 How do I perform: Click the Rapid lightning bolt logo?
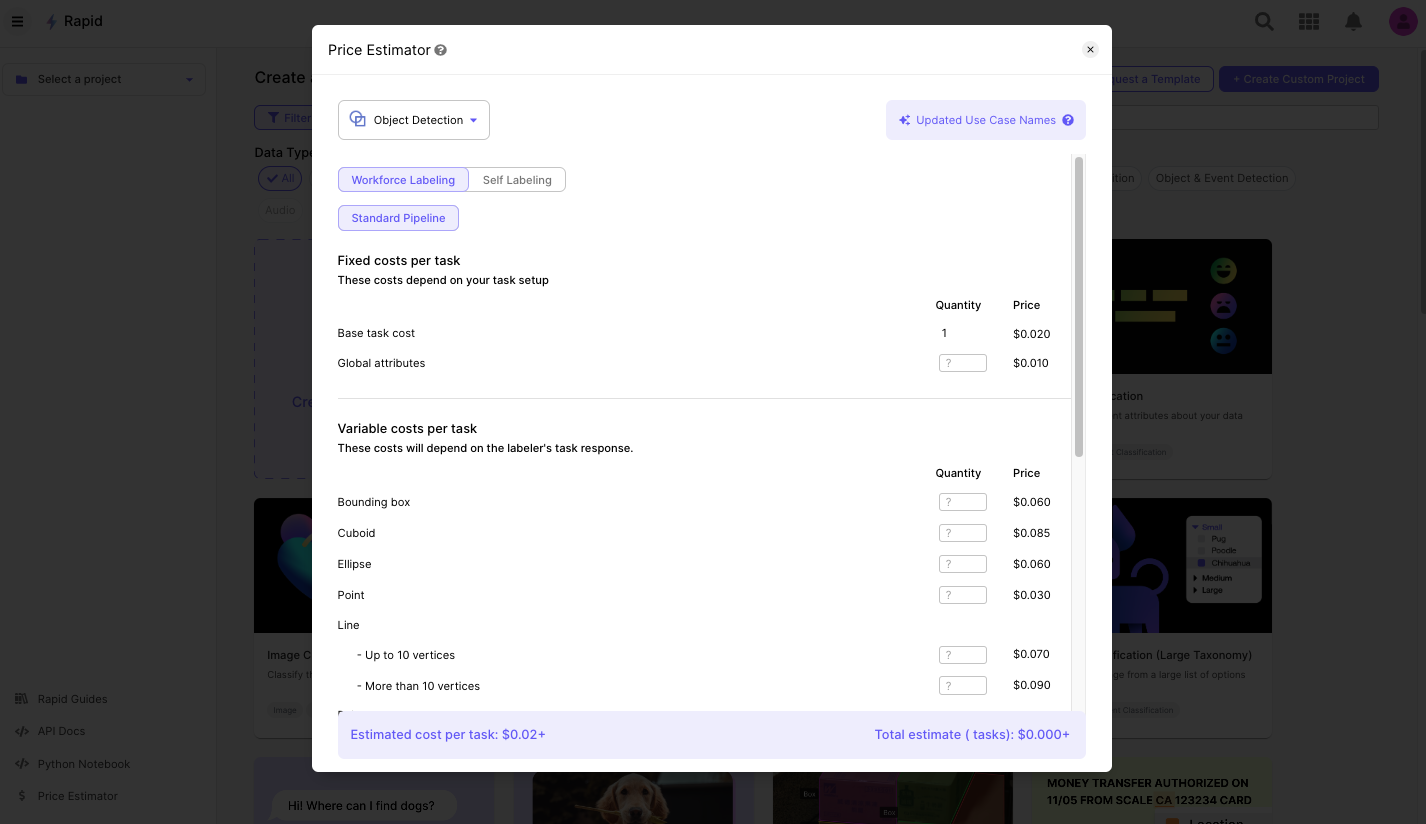(51, 21)
